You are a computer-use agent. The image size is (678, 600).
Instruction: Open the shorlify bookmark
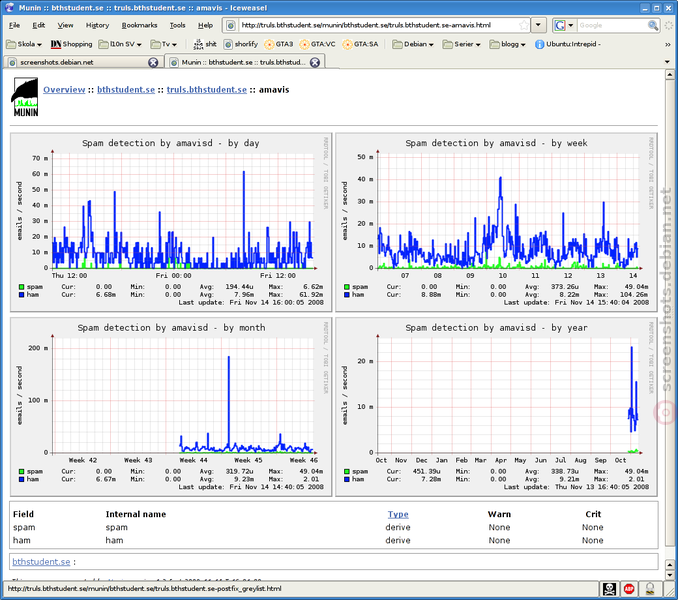[240, 44]
